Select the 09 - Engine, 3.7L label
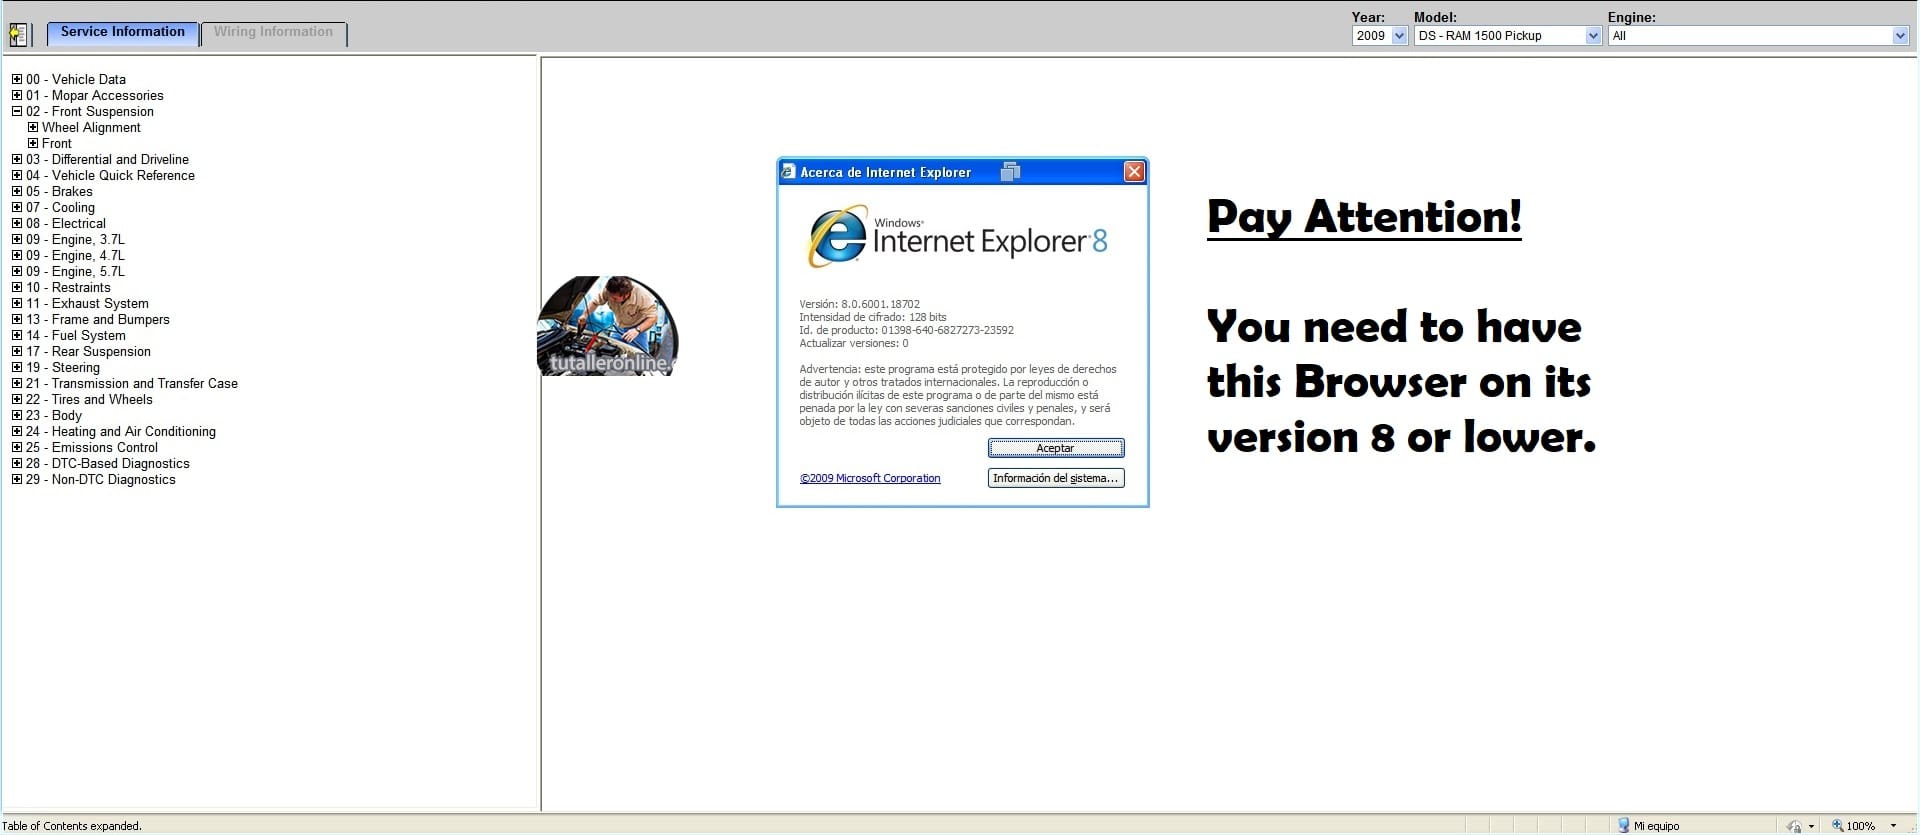 coord(75,239)
